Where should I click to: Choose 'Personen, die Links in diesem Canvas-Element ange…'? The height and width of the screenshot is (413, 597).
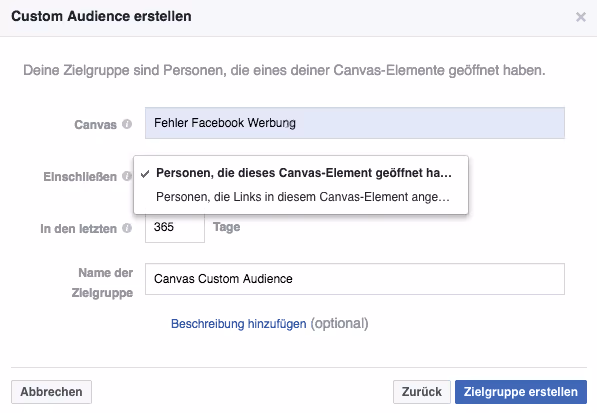pos(301,197)
